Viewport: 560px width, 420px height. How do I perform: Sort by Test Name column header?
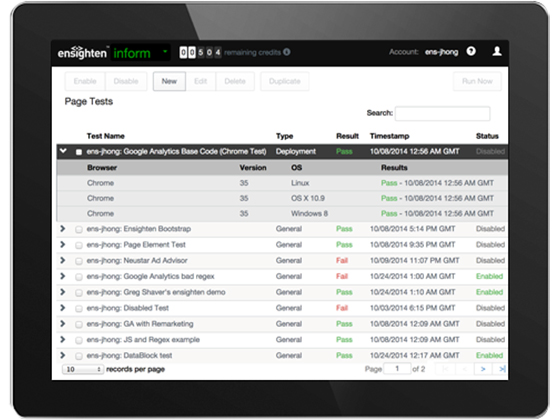pyautogui.click(x=105, y=136)
